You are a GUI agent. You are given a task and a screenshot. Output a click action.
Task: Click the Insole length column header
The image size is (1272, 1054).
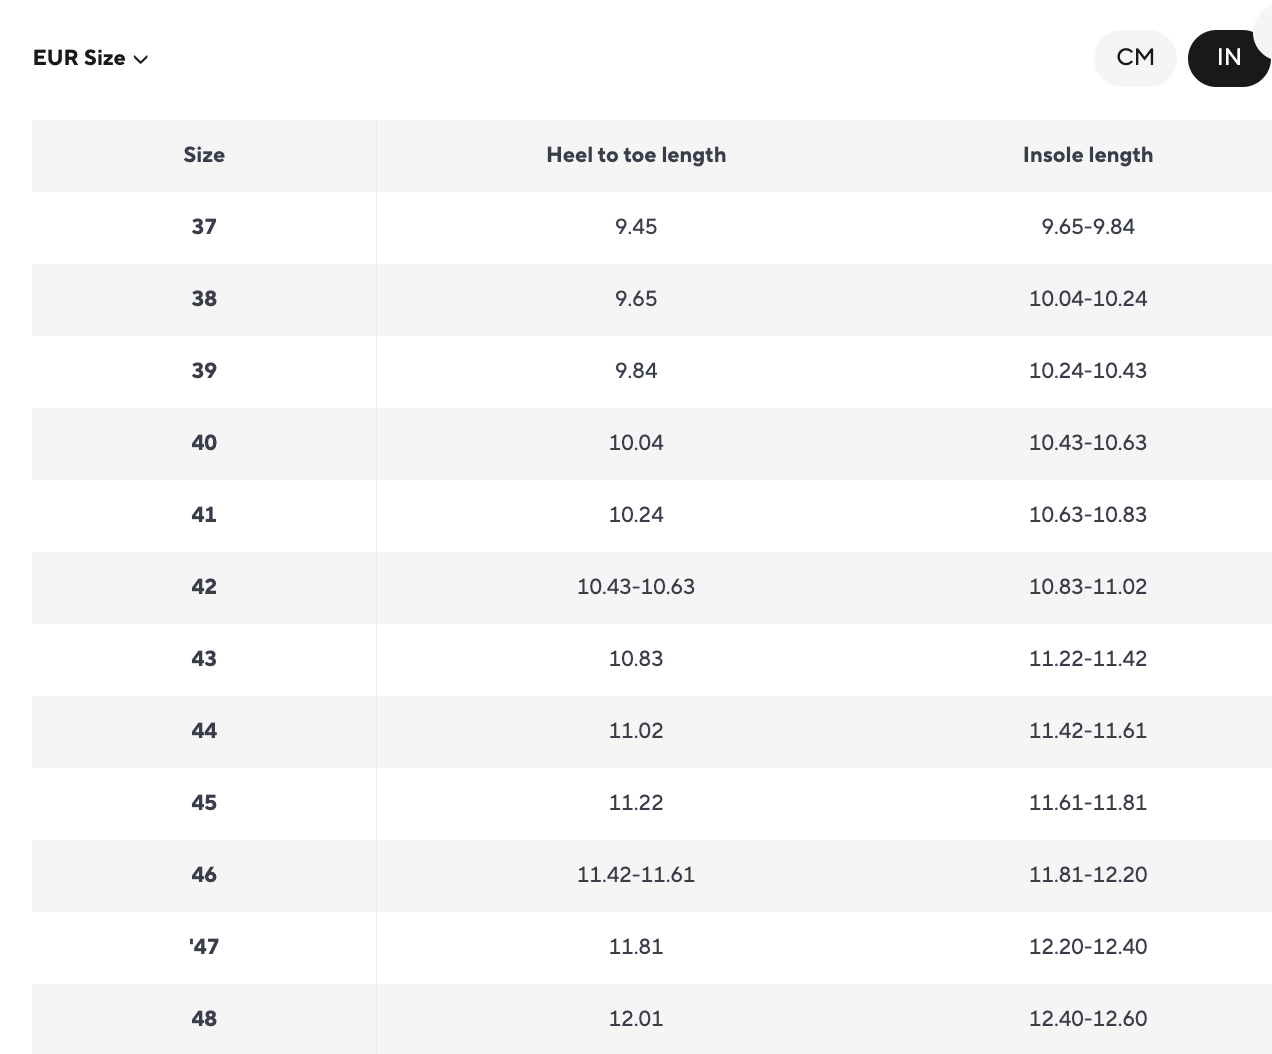pyautogui.click(x=1087, y=155)
